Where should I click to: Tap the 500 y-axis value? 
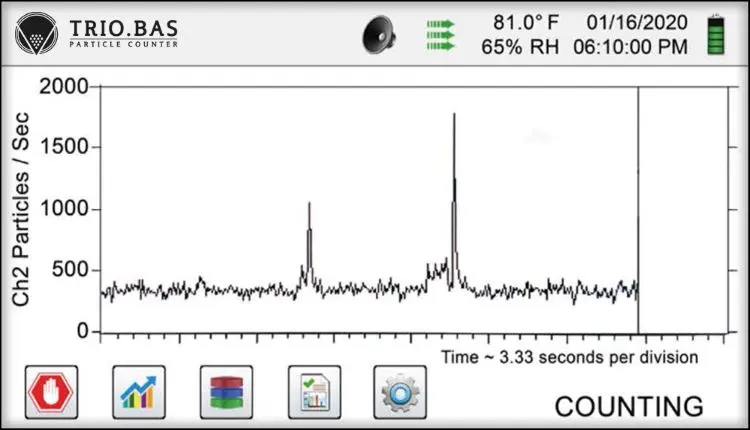70,270
